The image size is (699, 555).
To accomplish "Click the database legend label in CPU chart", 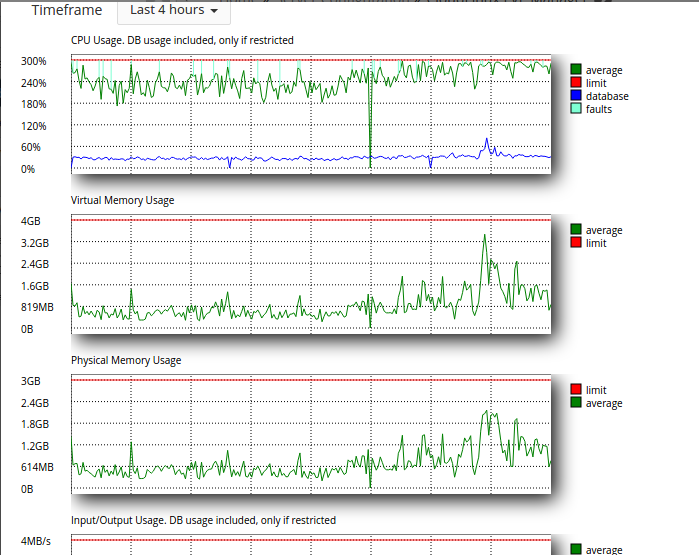I will point(607,96).
